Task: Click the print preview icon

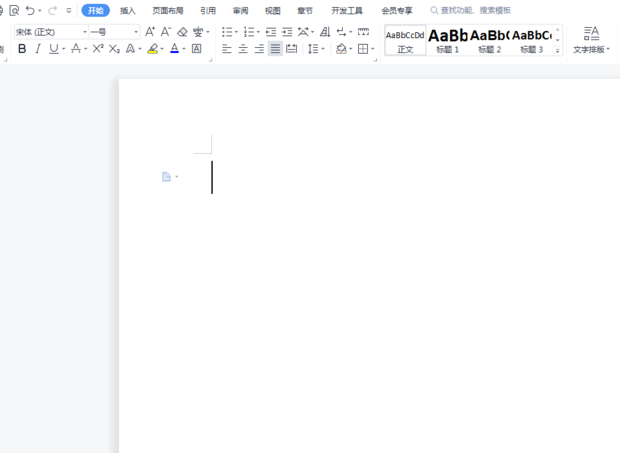Action: pyautogui.click(x=14, y=10)
